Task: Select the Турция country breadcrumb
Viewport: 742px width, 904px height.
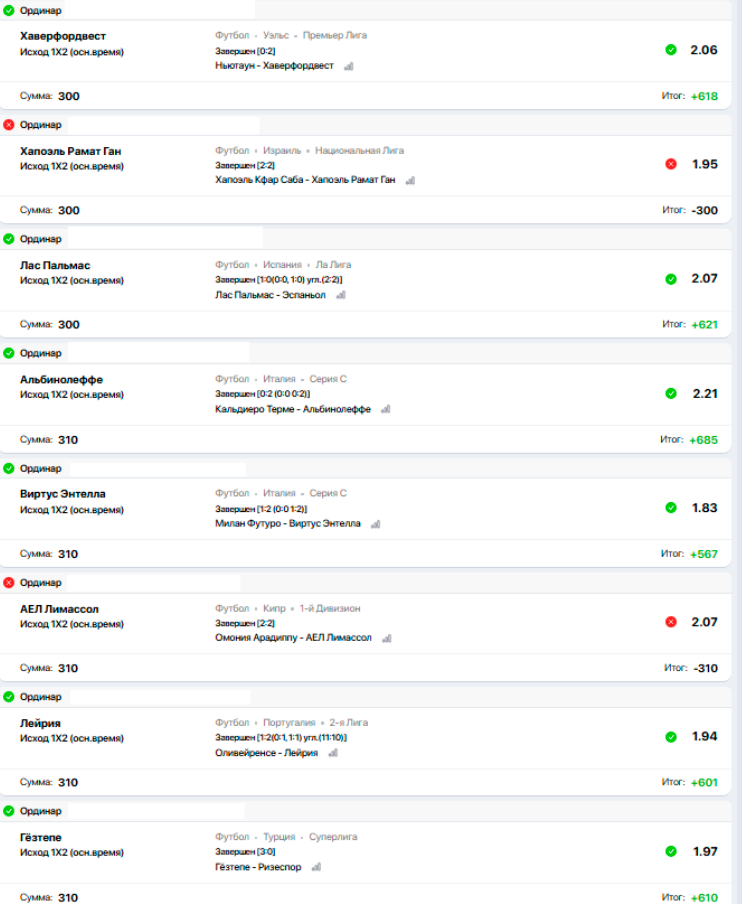Action: point(279,837)
